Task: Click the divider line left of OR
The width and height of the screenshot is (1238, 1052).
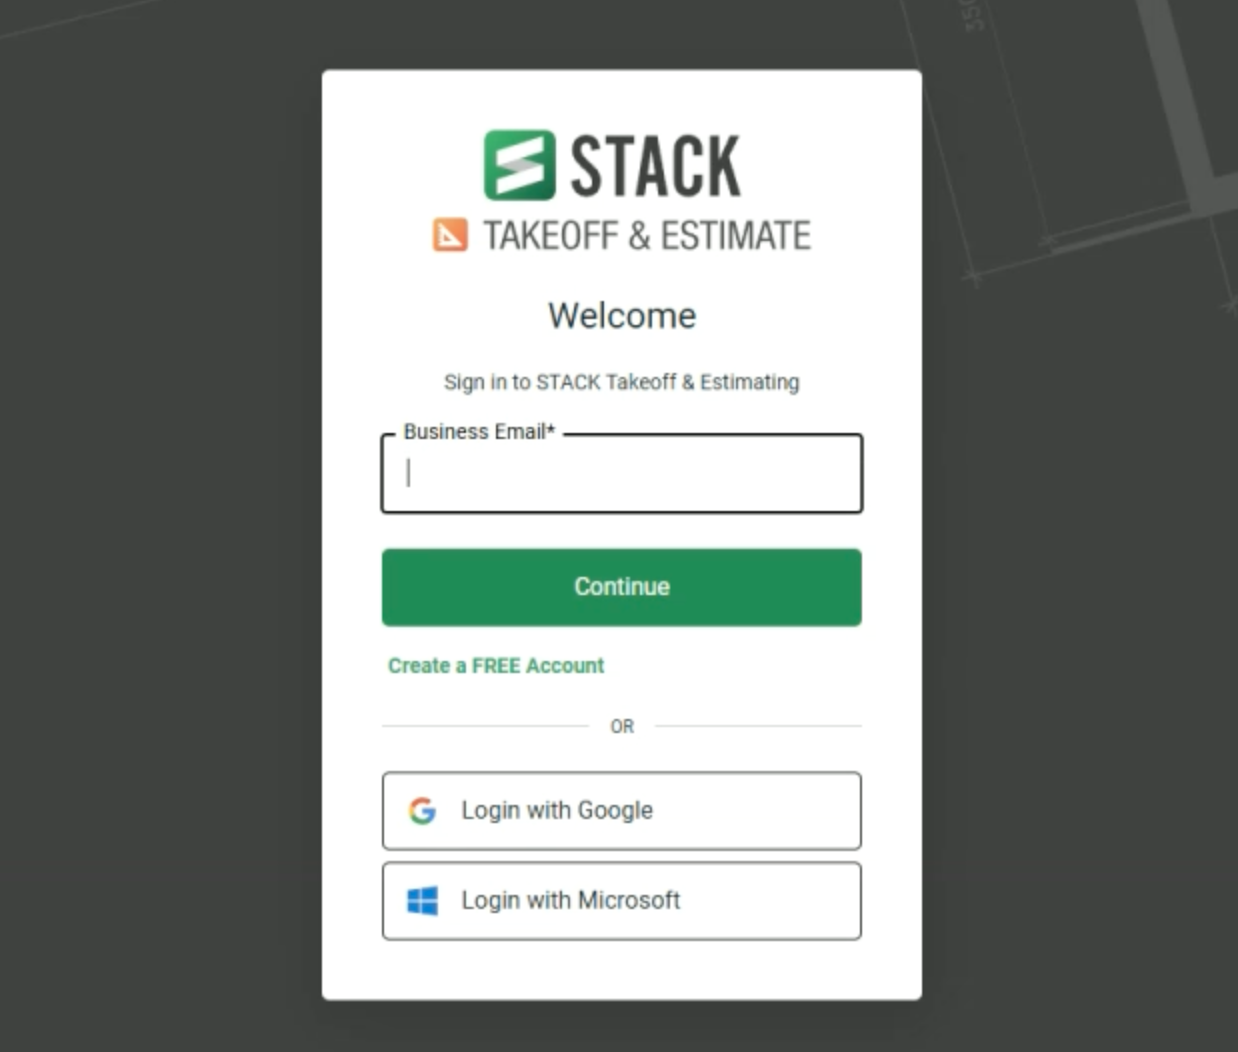Action: 485,726
